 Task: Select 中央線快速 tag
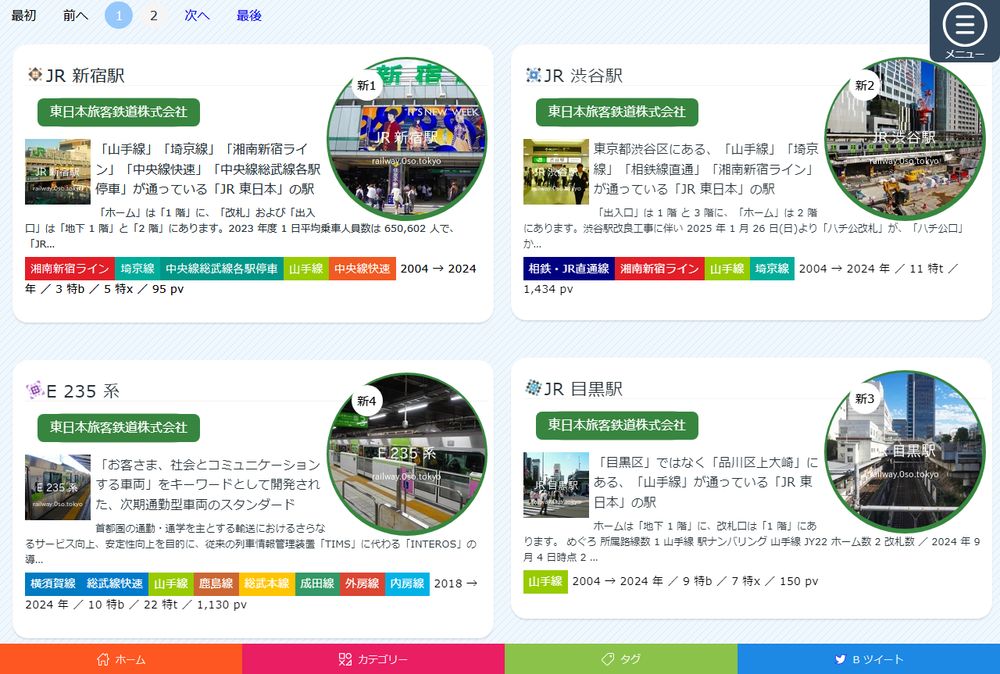click(362, 268)
